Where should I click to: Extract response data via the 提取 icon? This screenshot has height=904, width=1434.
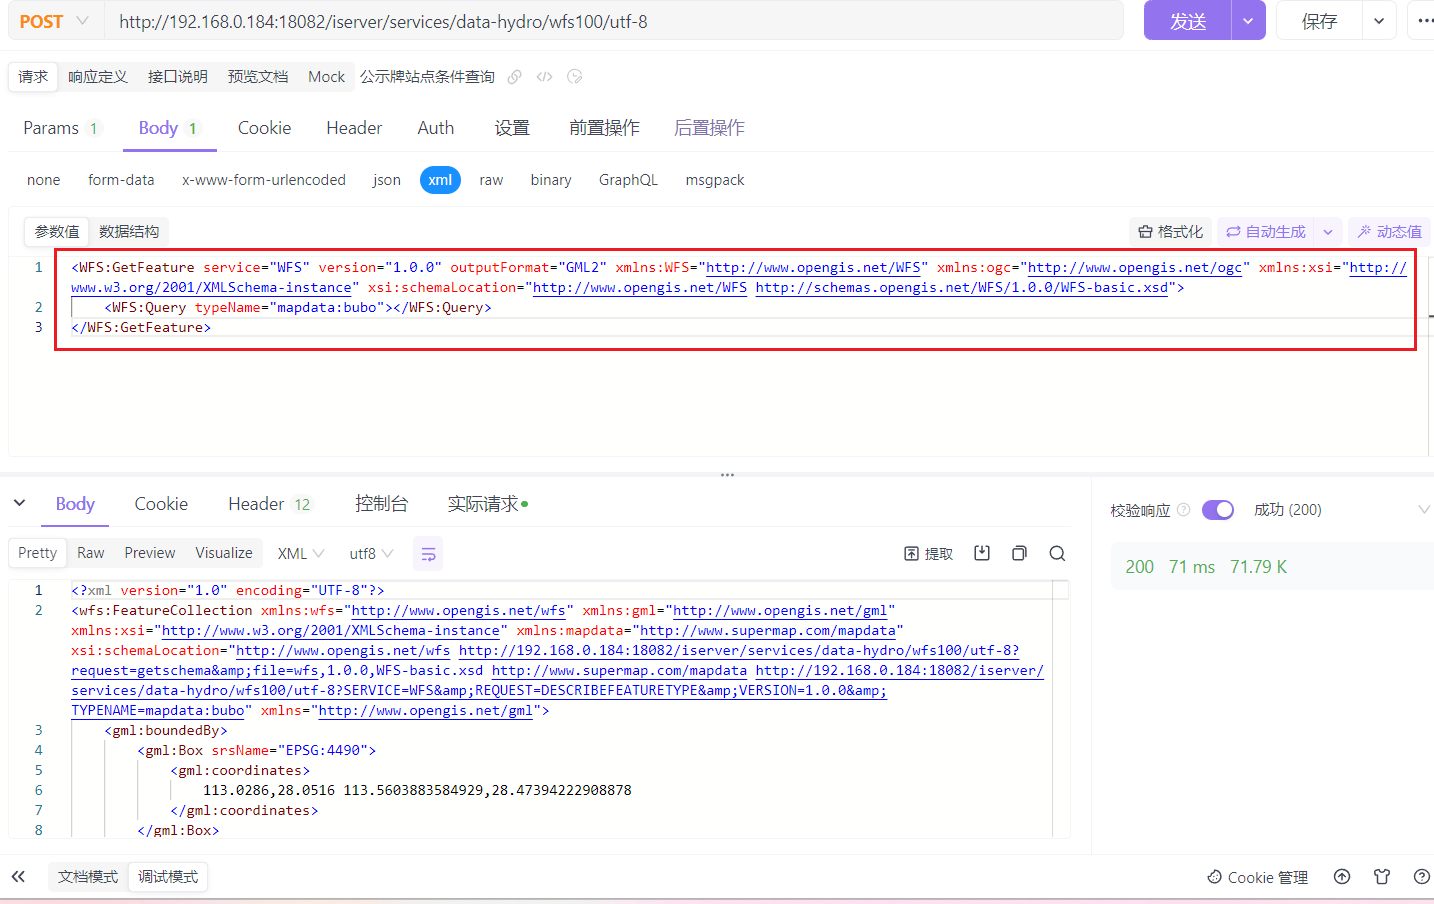click(927, 552)
